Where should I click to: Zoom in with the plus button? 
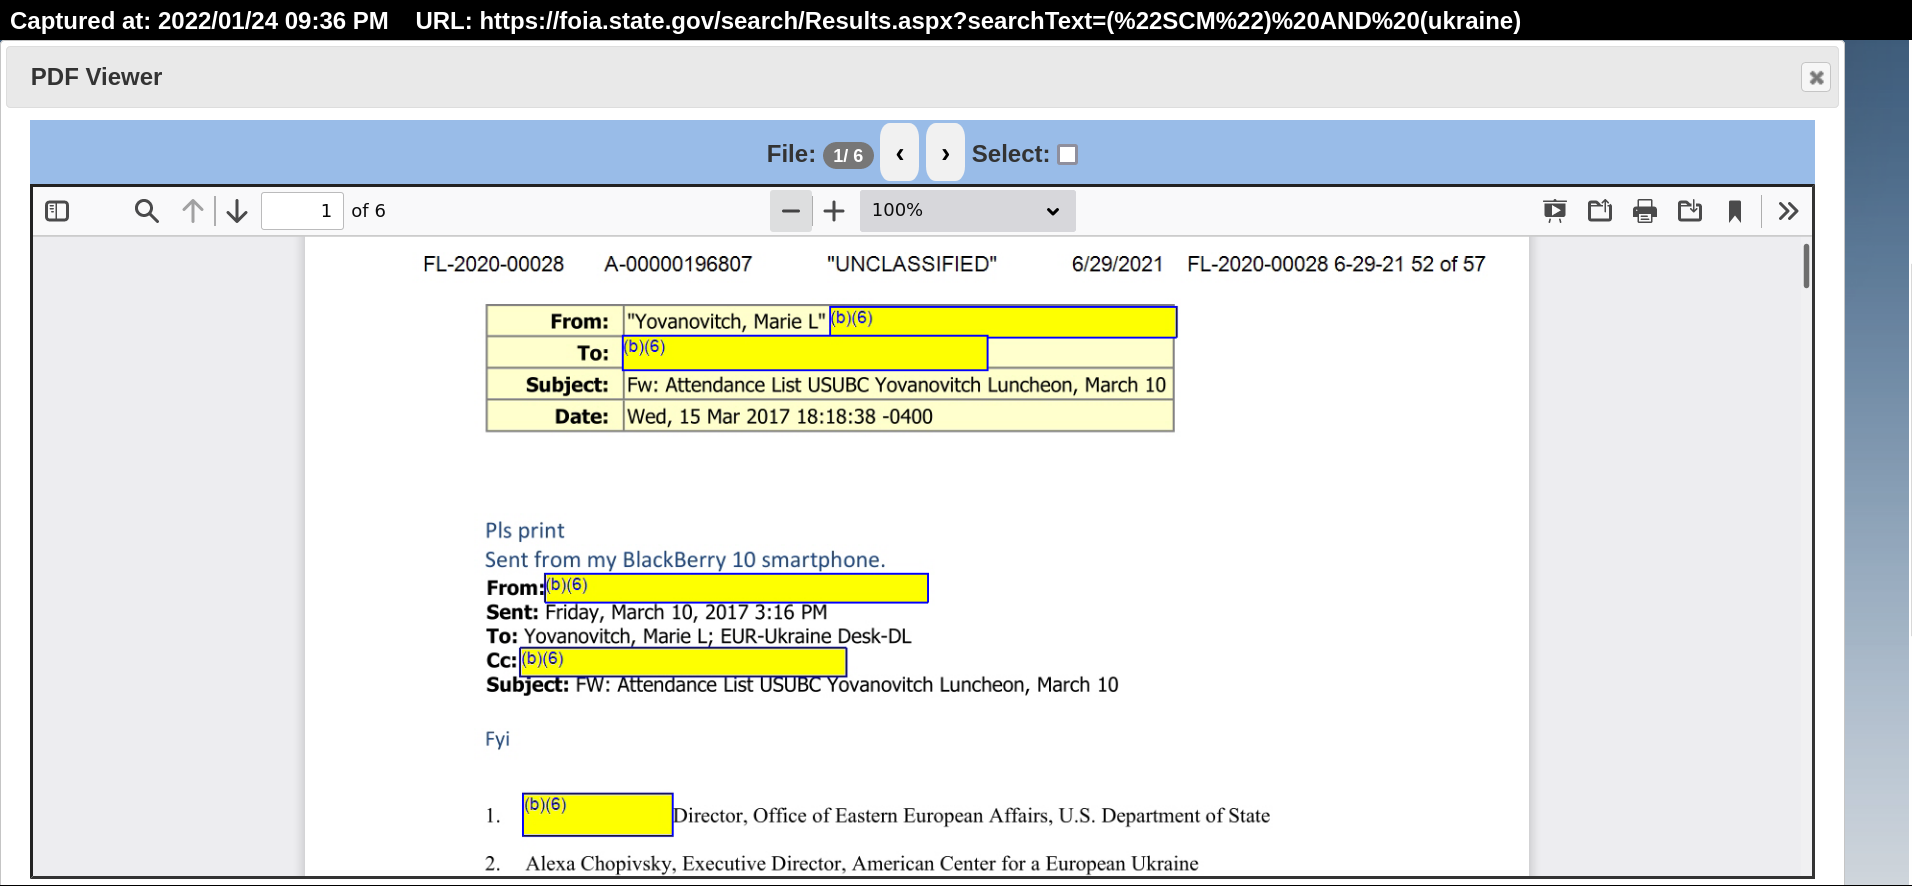[x=834, y=211]
